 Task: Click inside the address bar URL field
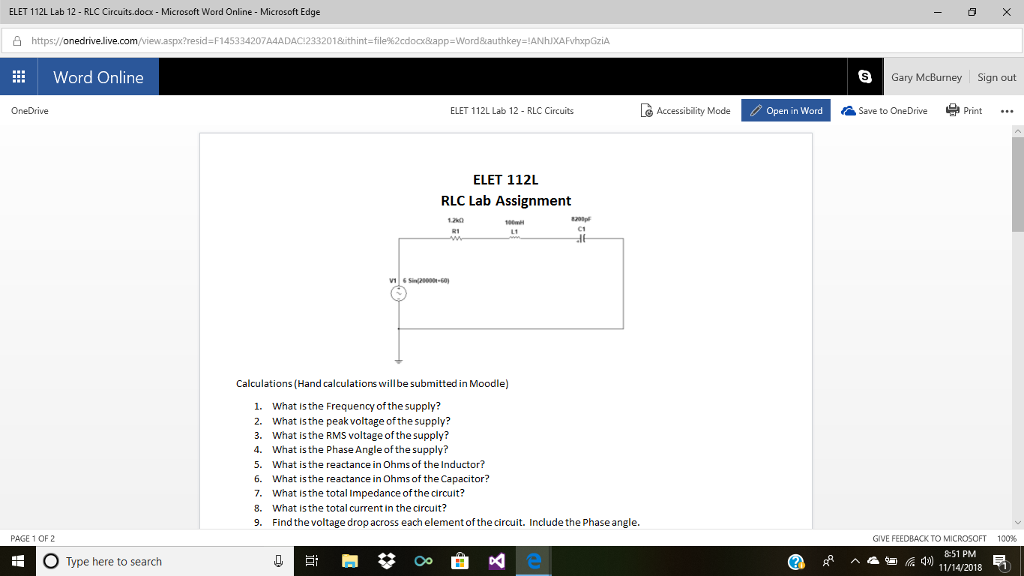click(300, 41)
